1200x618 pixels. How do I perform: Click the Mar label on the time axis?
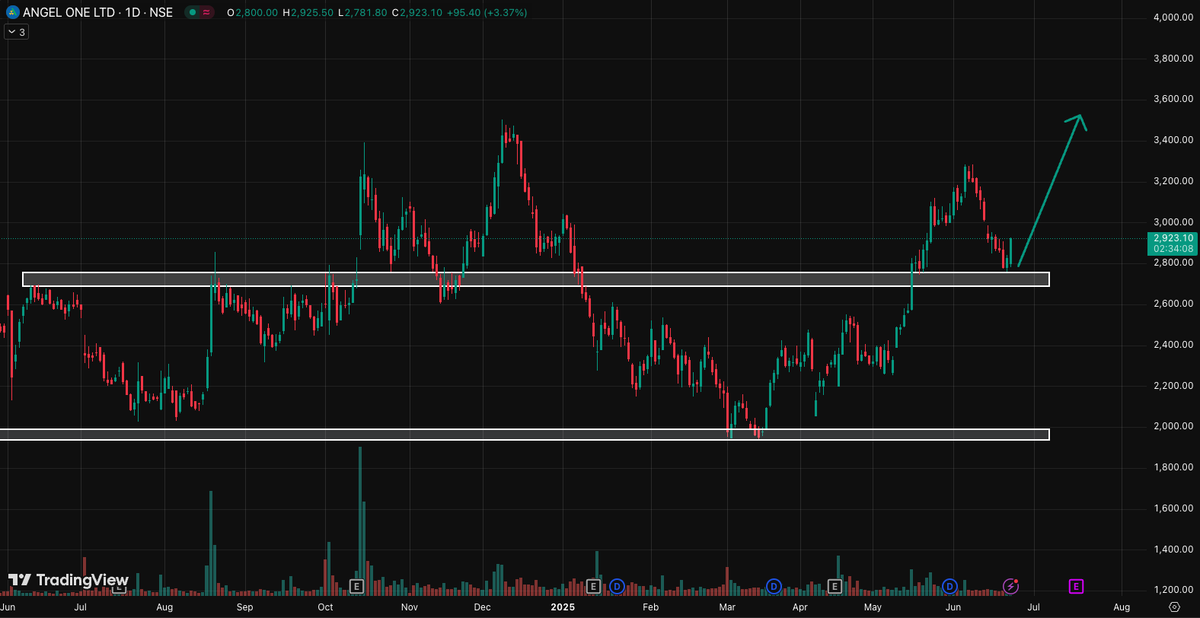pos(727,606)
